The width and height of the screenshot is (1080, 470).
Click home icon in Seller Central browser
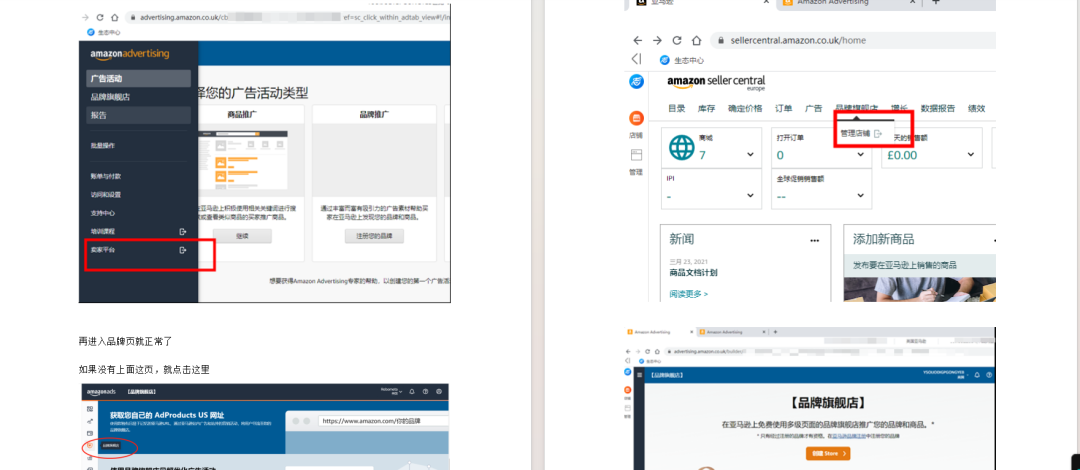[696, 41]
